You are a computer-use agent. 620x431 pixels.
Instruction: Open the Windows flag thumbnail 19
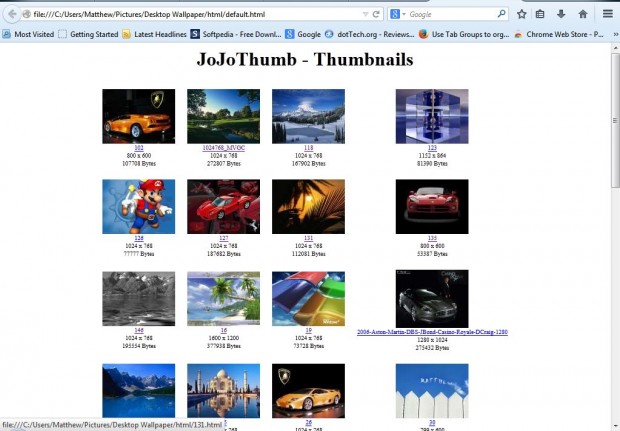click(x=308, y=299)
